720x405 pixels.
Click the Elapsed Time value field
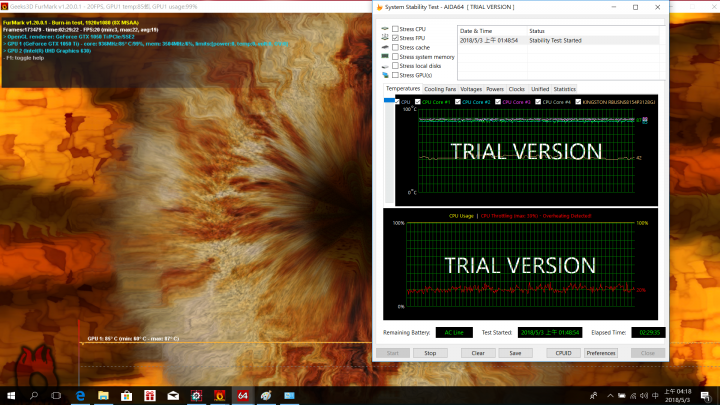[x=648, y=332]
